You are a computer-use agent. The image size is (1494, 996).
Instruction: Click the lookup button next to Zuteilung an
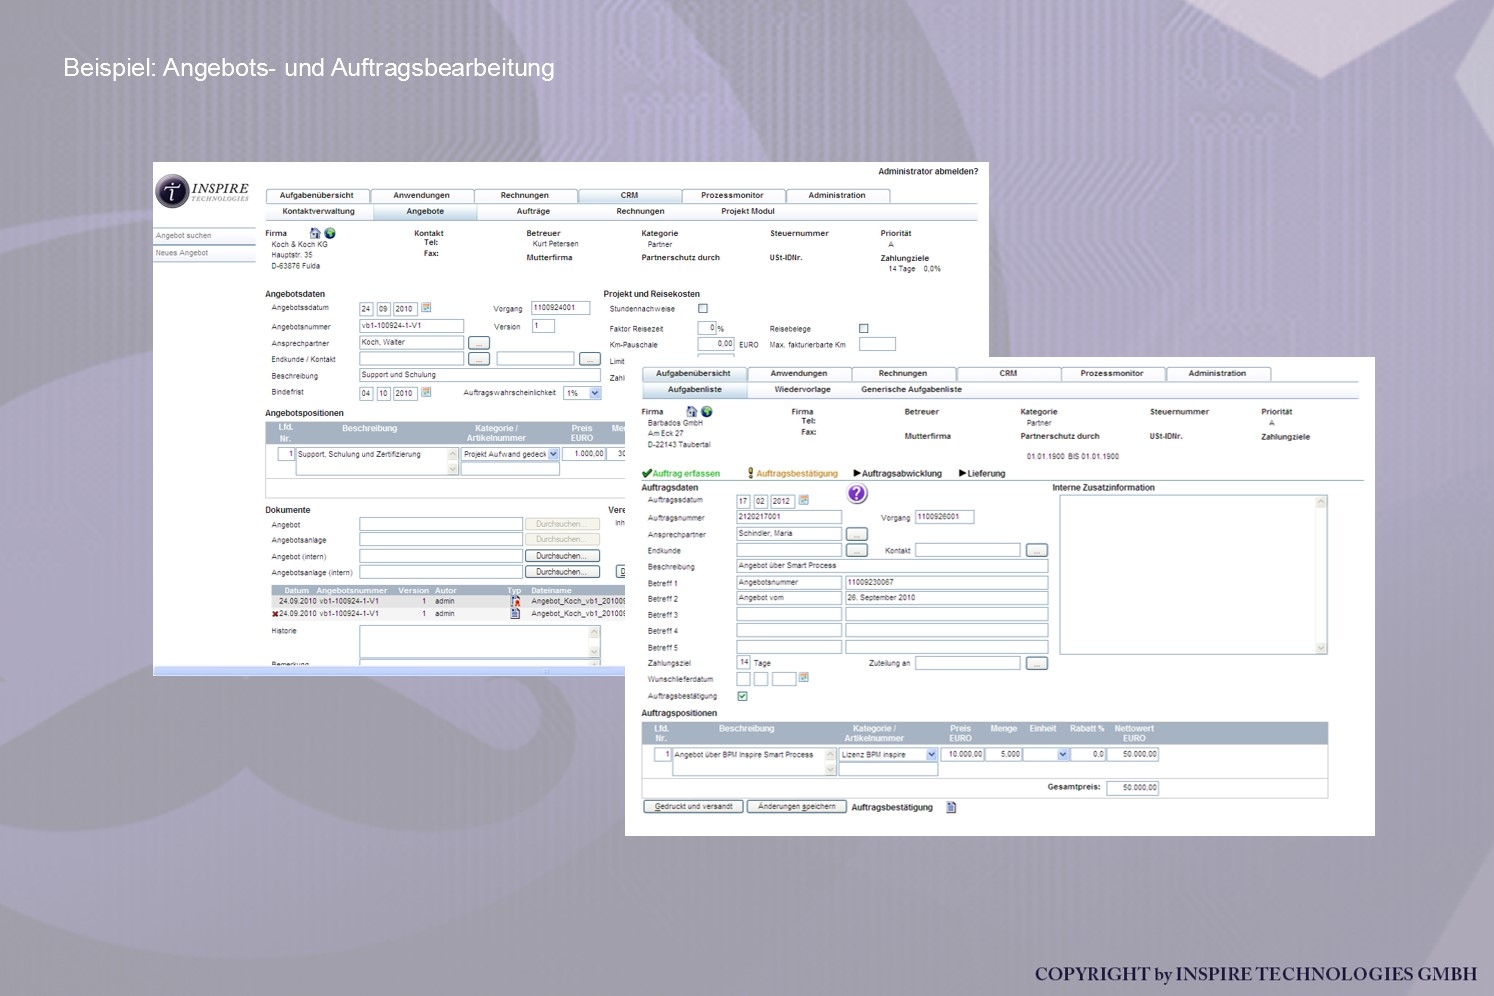point(1037,663)
